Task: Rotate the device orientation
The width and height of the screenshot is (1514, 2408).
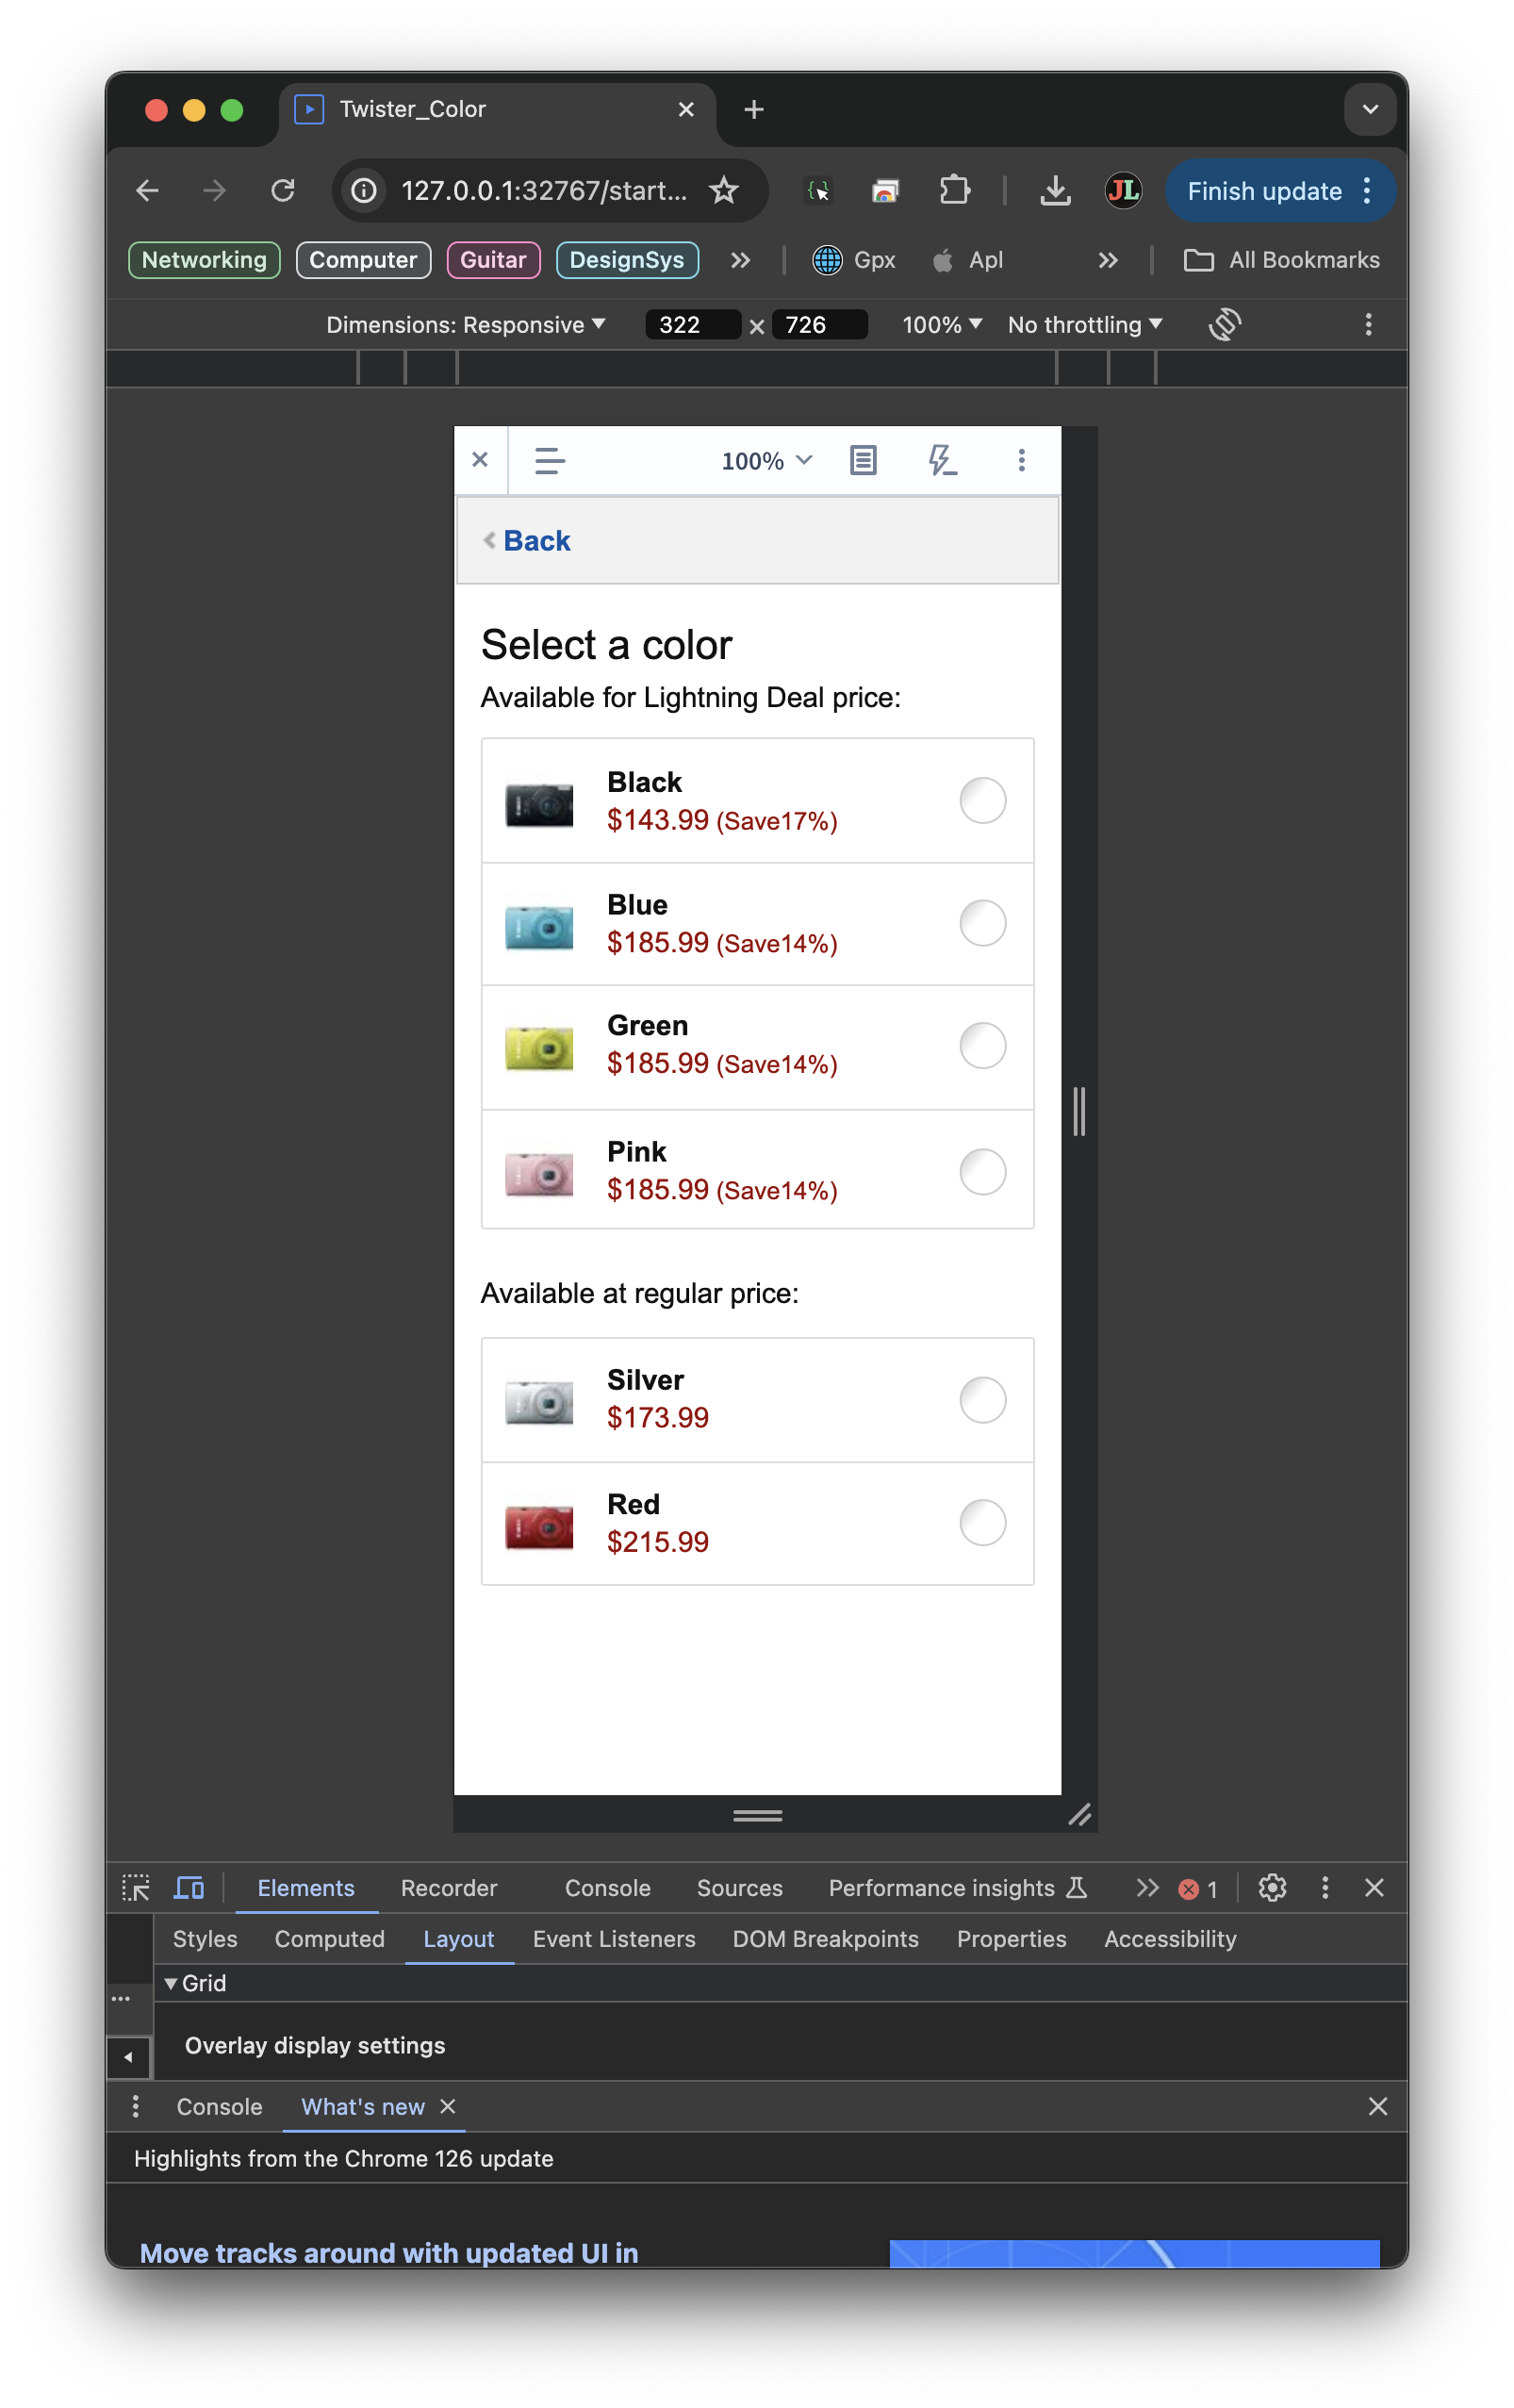Action: 1225,324
